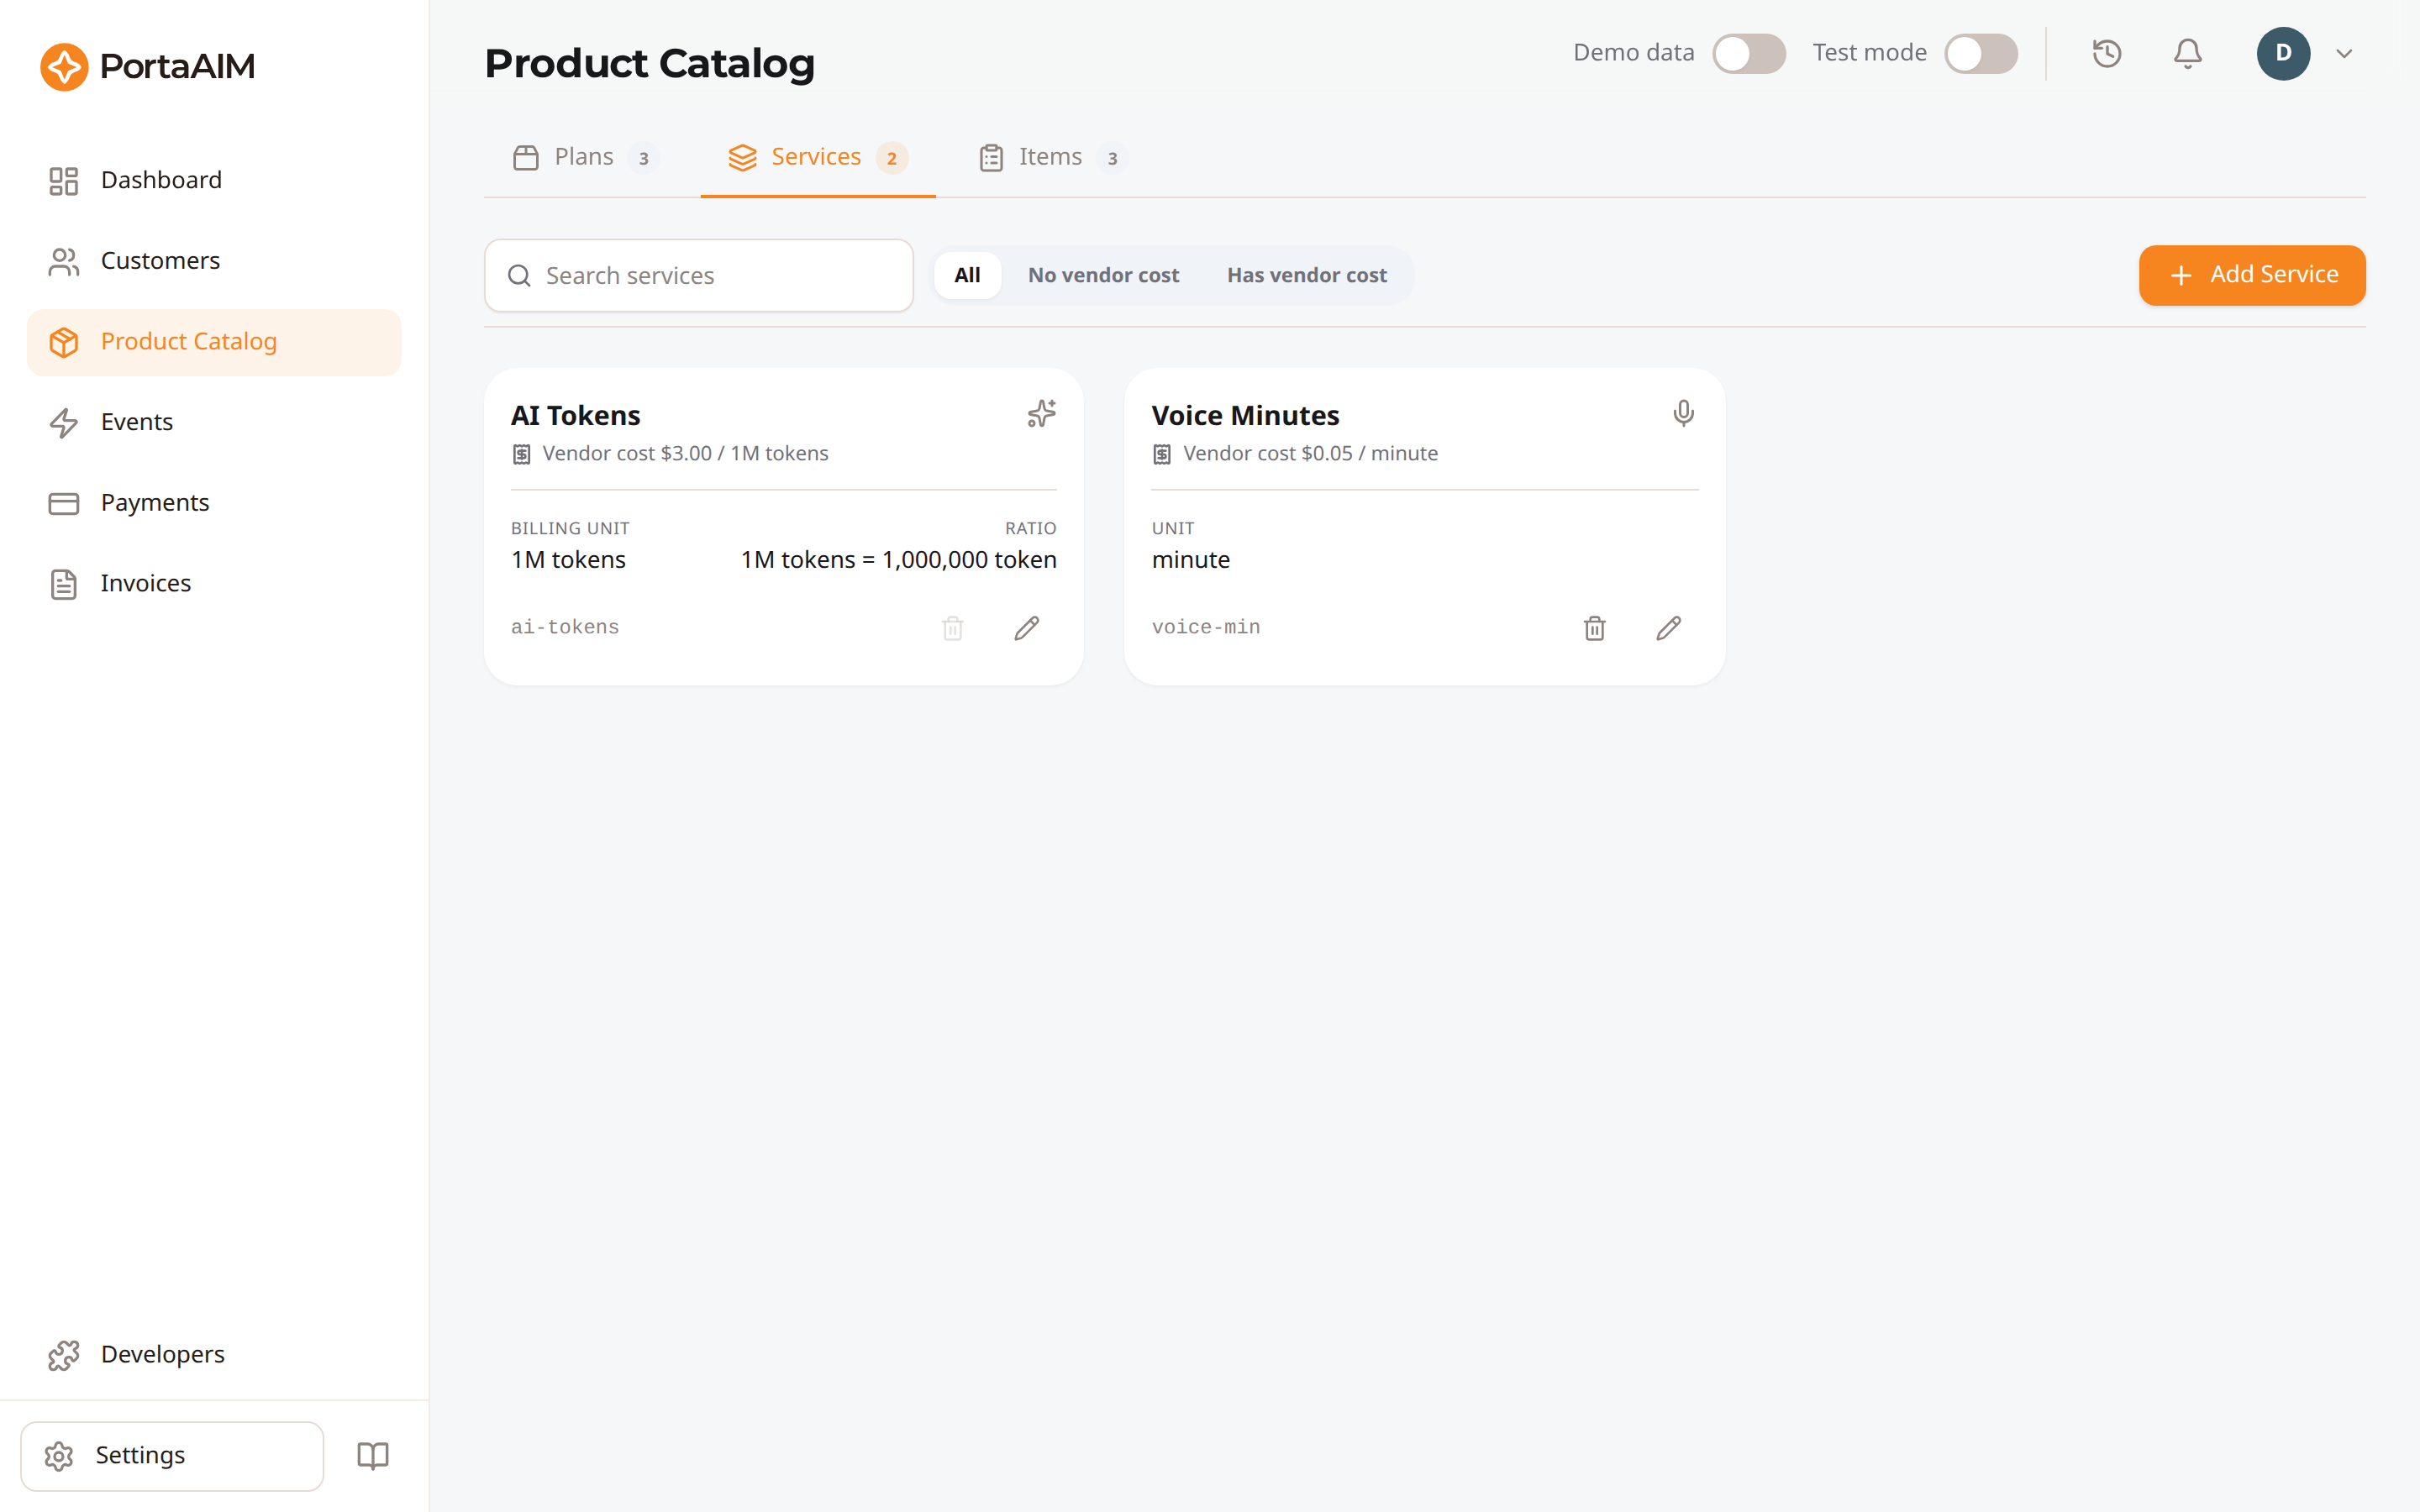Open the documentation book icon
The height and width of the screenshot is (1512, 2420).
[373, 1456]
